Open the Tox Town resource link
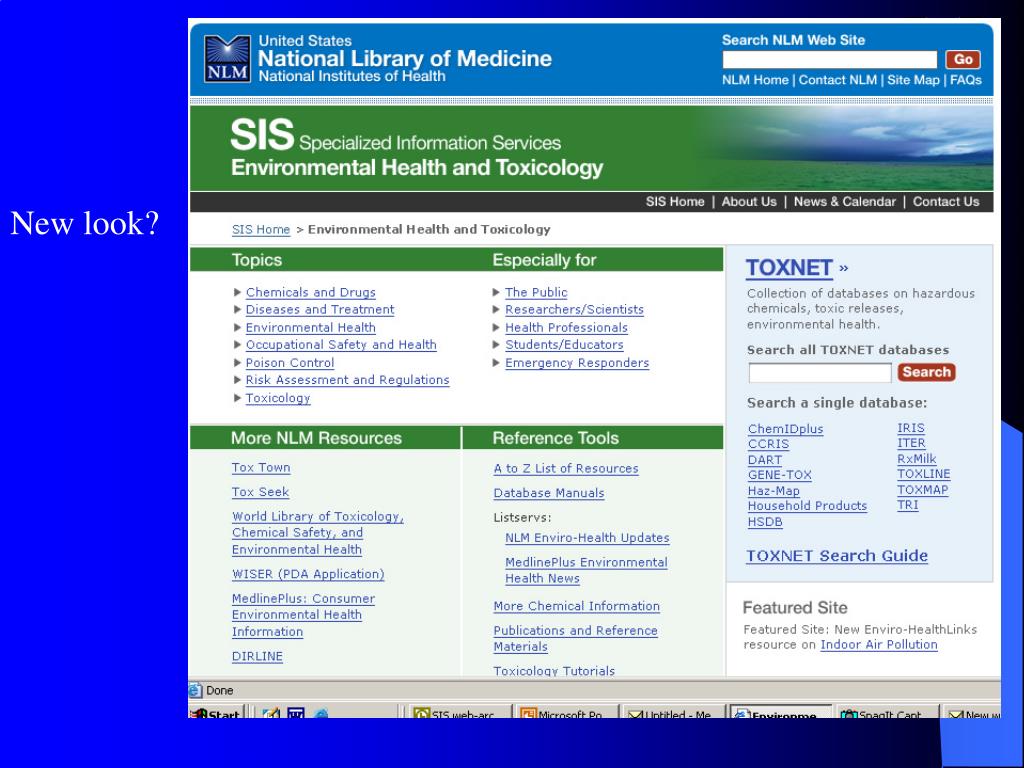Viewport: 1024px width, 768px height. point(261,468)
